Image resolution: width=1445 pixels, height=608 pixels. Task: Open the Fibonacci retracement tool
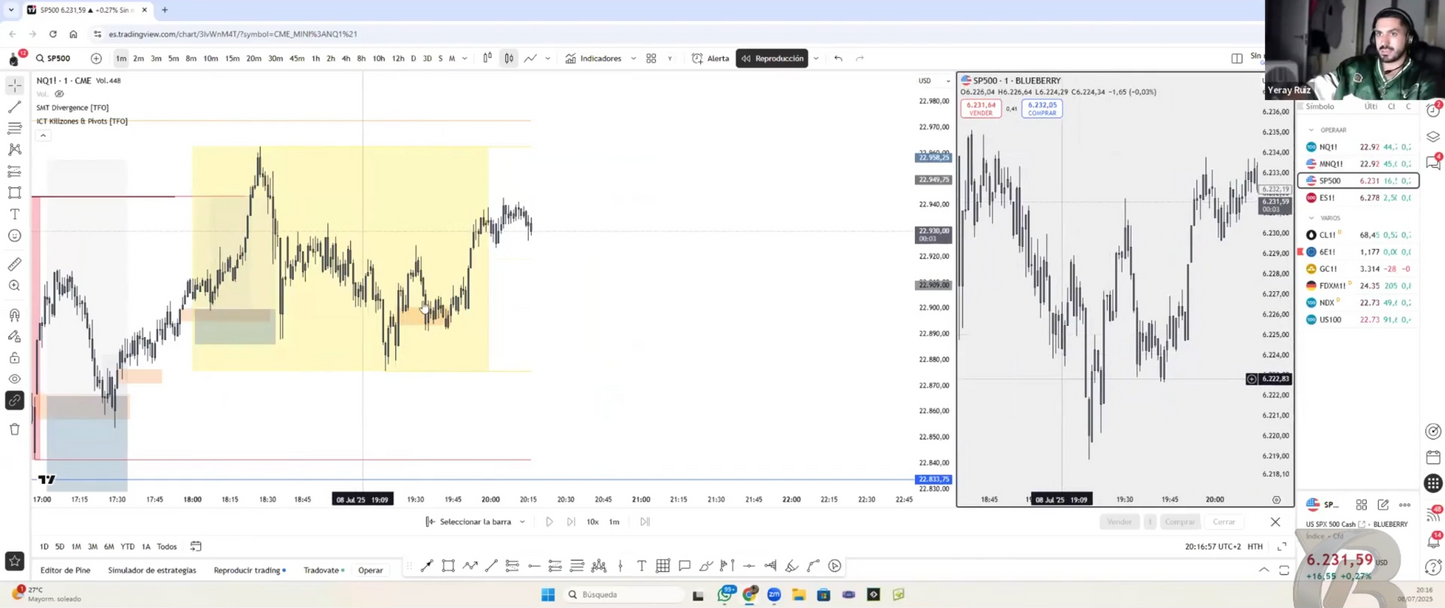point(14,128)
